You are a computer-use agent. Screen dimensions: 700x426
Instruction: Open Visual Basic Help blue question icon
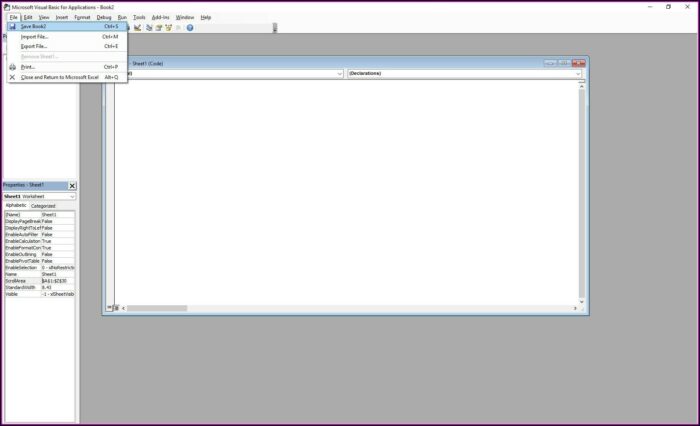[190, 28]
